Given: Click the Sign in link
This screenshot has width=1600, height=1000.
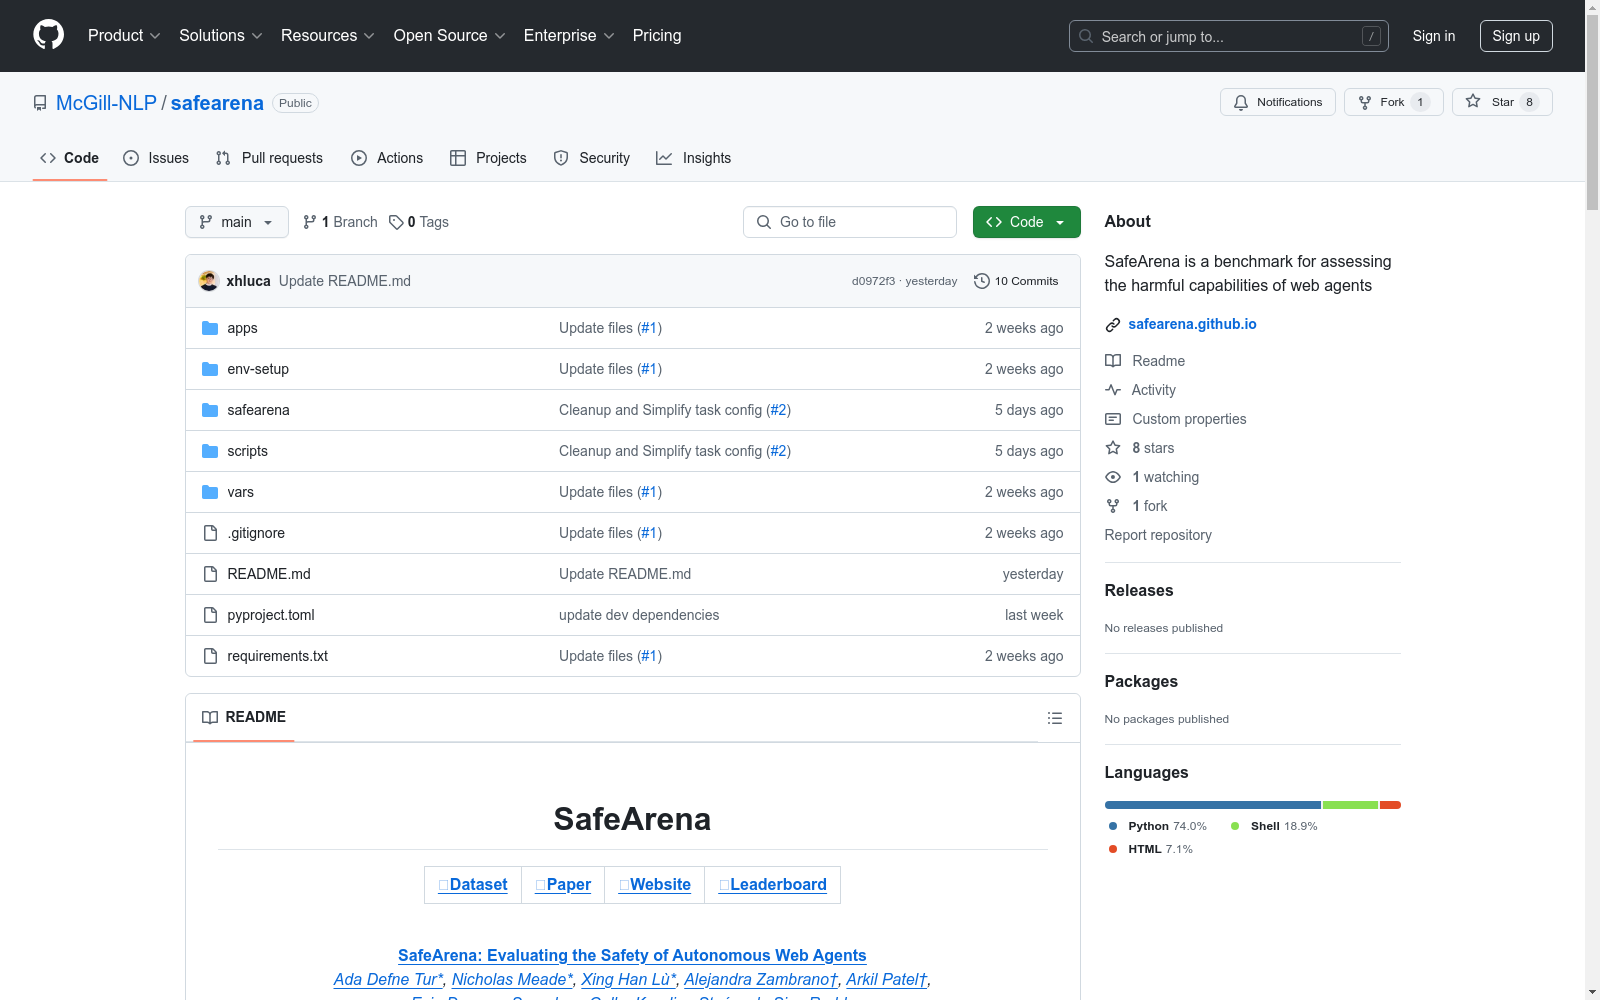Looking at the screenshot, I should coord(1434,36).
